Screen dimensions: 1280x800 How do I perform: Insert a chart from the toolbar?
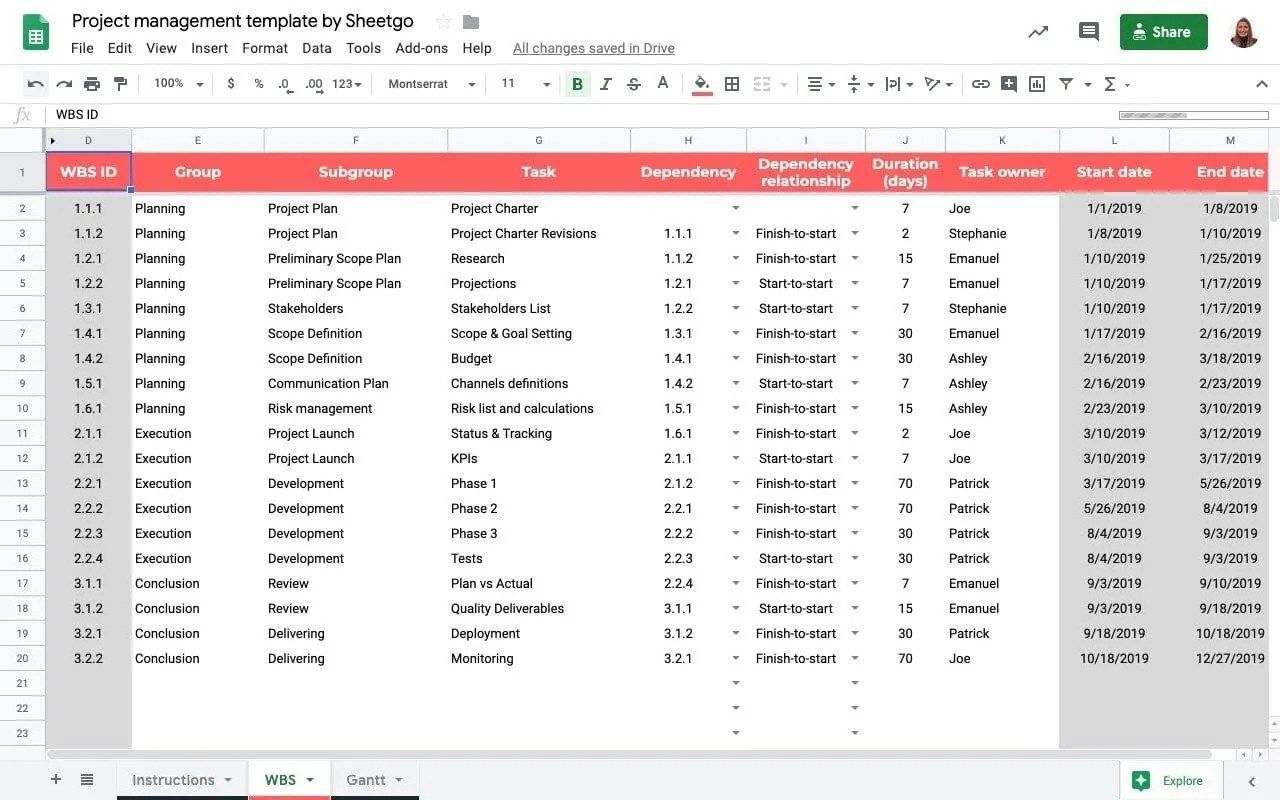pyautogui.click(x=1037, y=84)
